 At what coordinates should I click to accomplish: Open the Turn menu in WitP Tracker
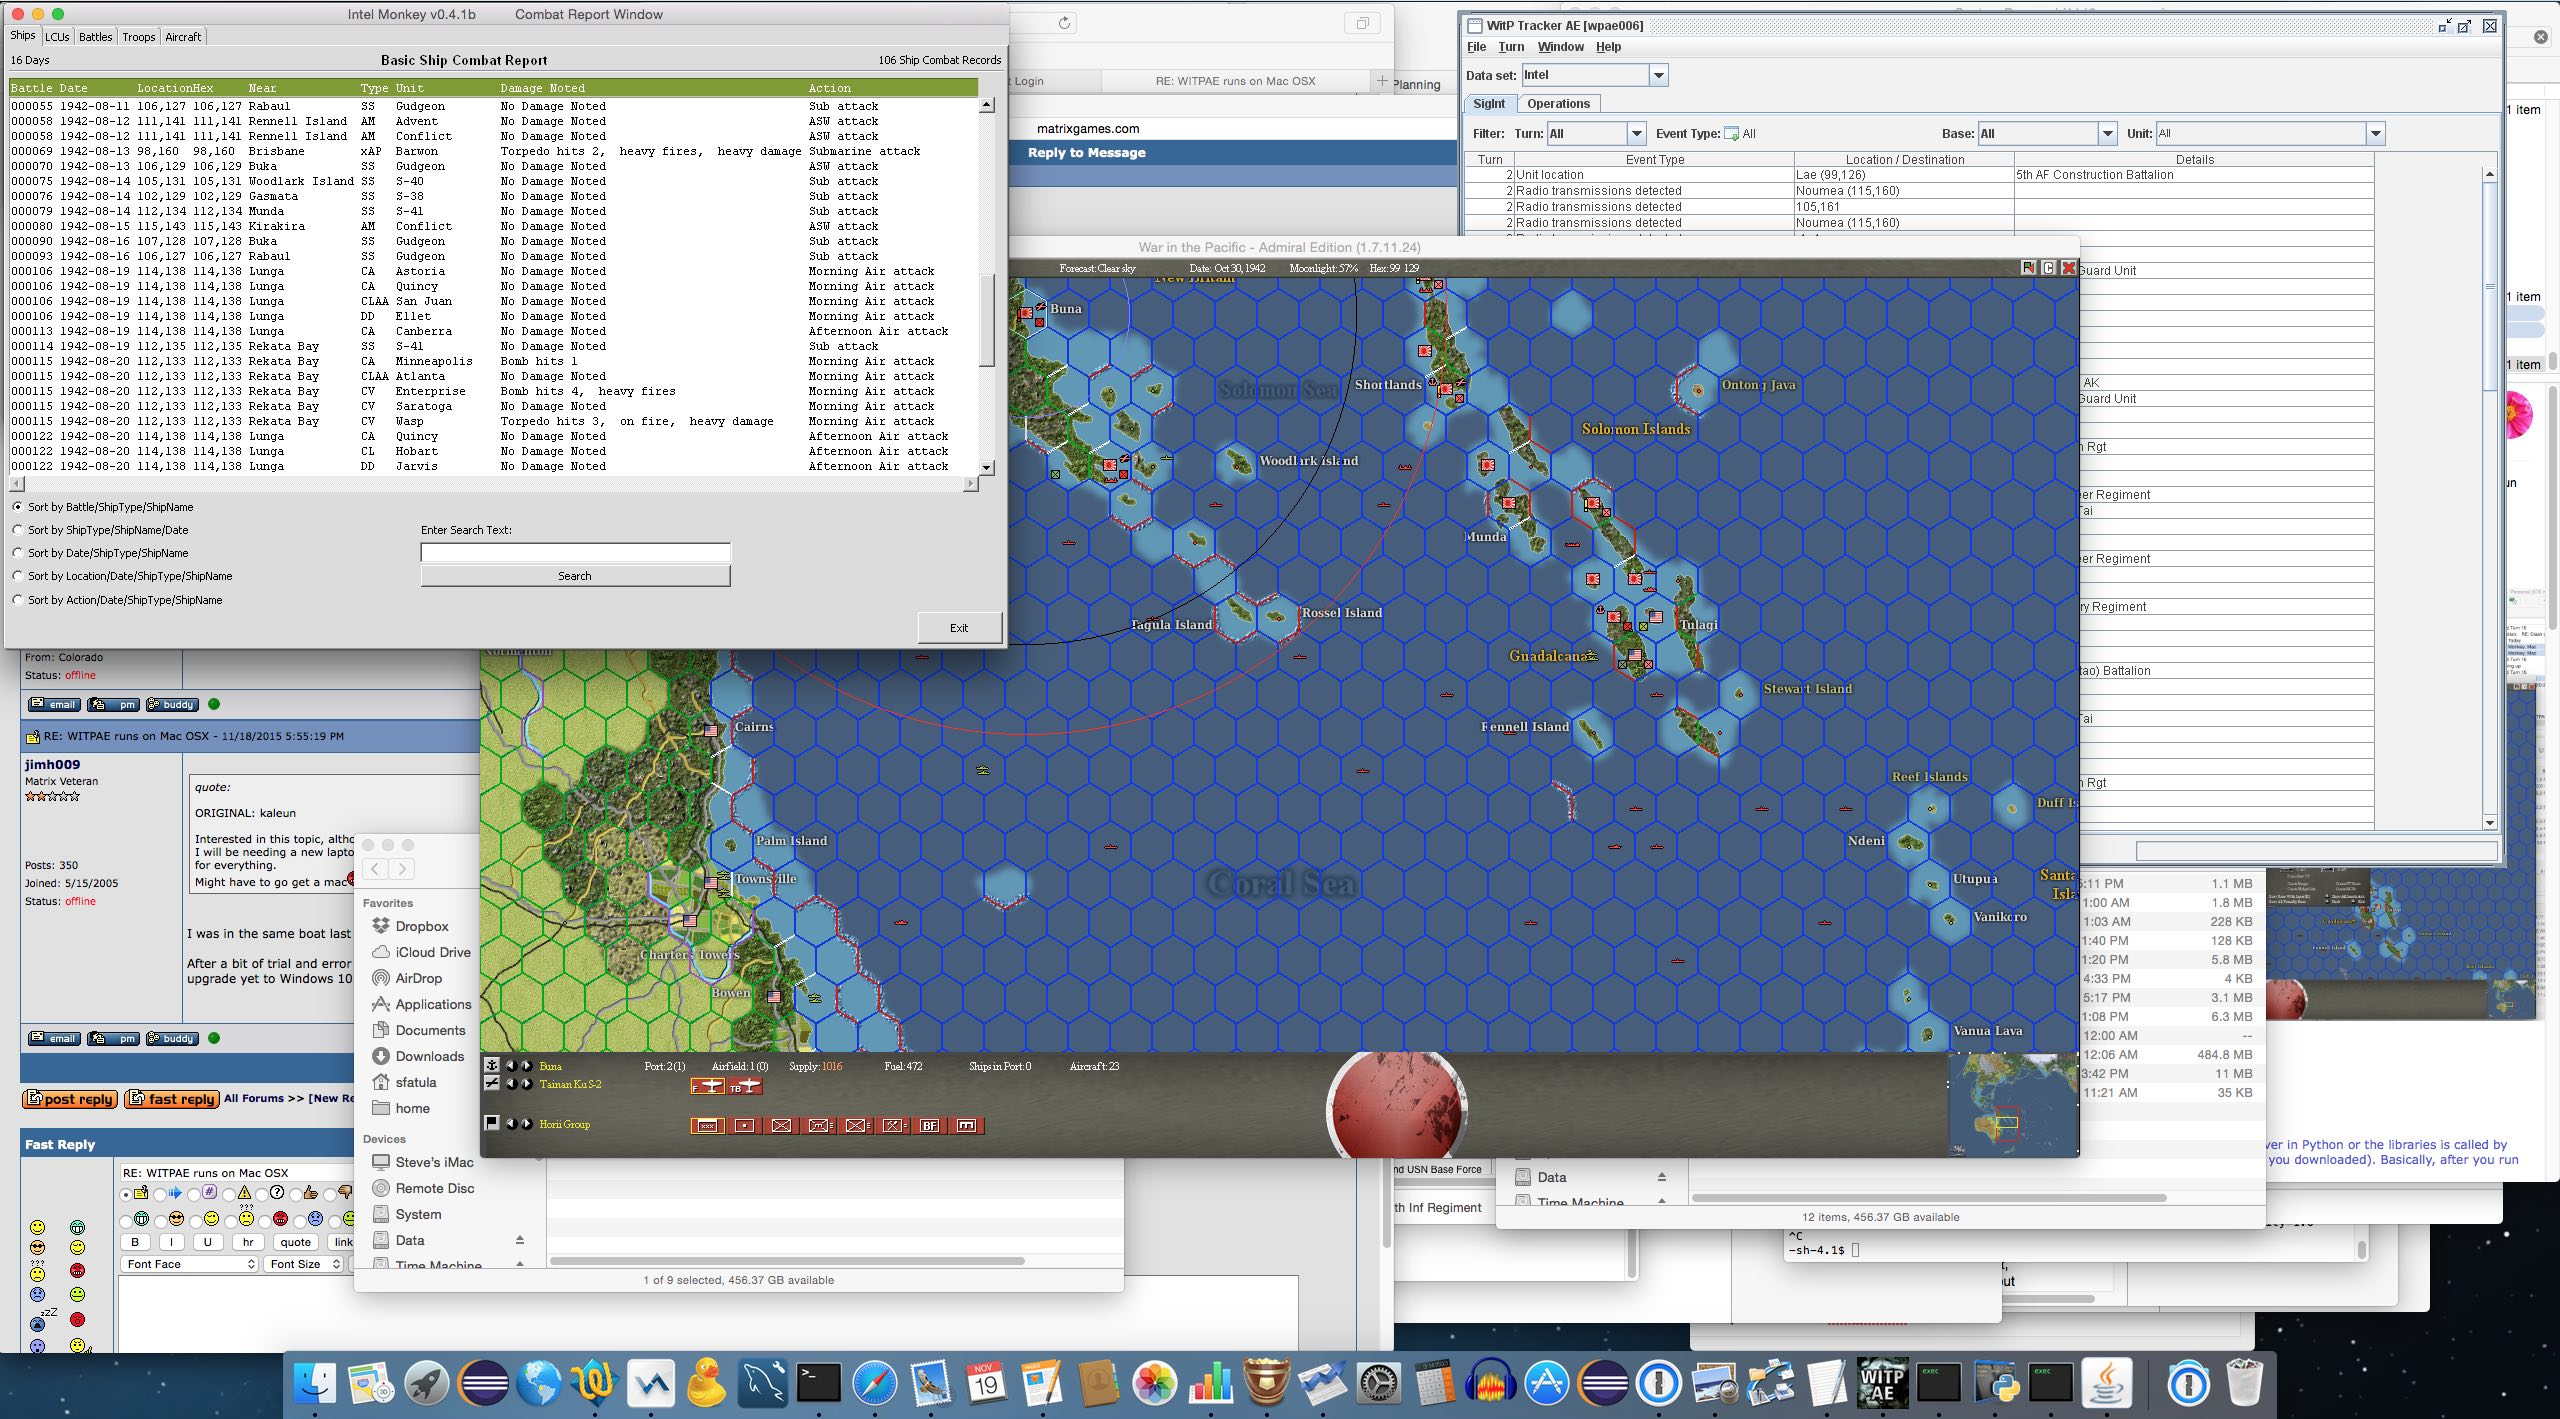tap(1511, 47)
